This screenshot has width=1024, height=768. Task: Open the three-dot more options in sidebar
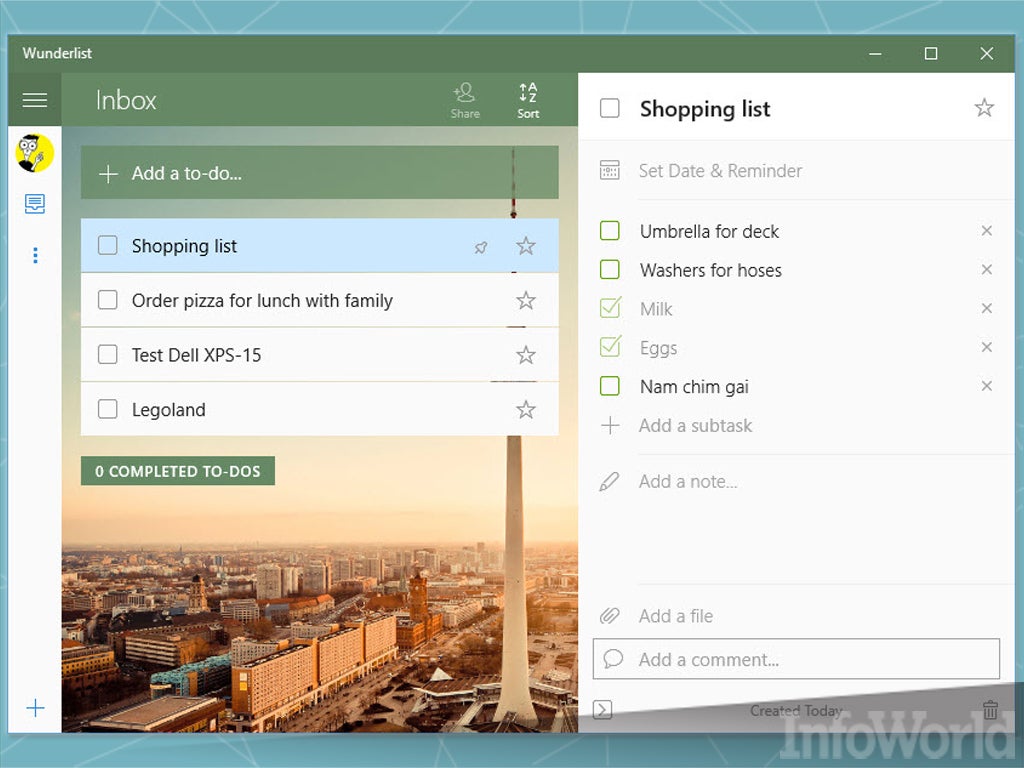(35, 255)
